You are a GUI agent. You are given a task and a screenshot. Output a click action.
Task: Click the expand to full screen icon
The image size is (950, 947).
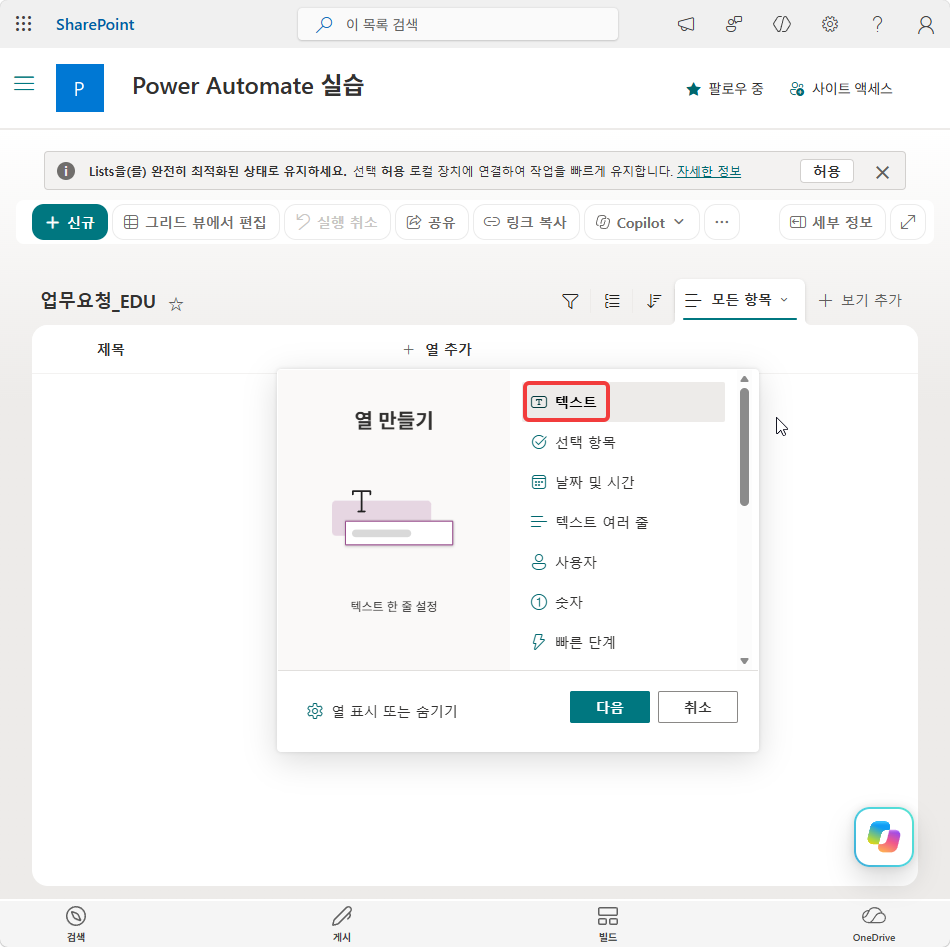click(908, 222)
